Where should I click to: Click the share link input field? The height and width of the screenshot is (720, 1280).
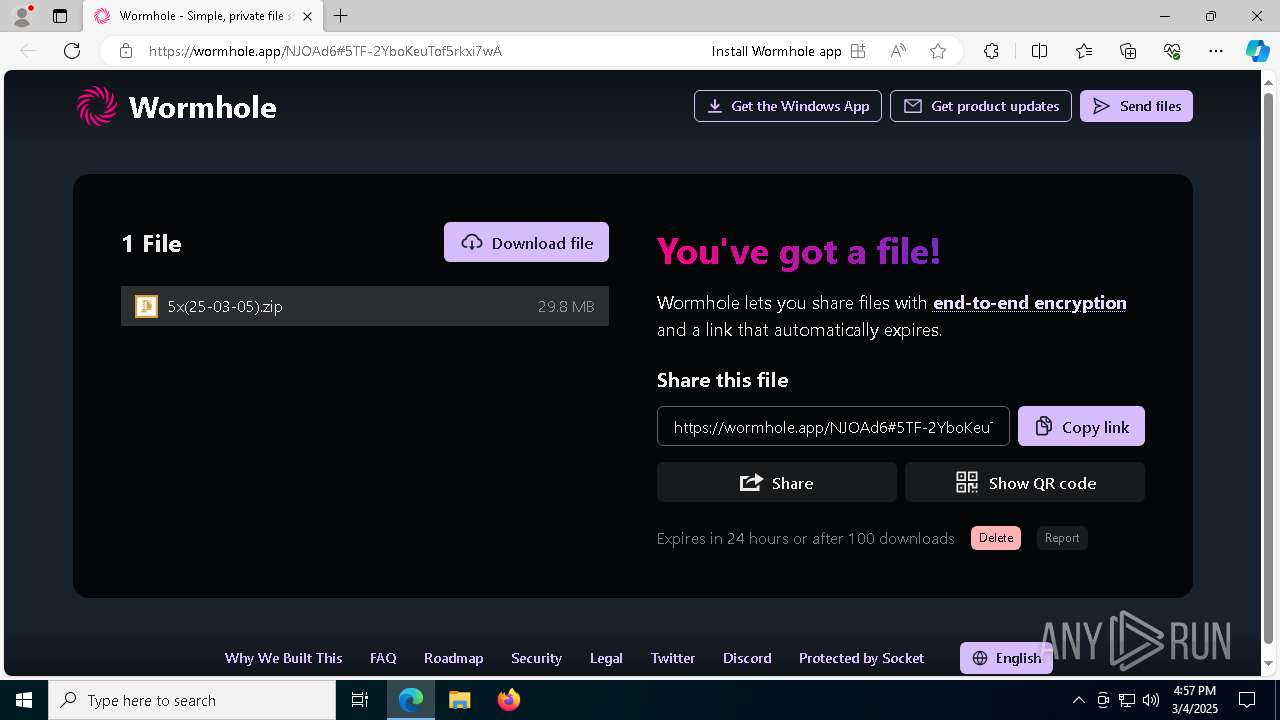click(833, 426)
